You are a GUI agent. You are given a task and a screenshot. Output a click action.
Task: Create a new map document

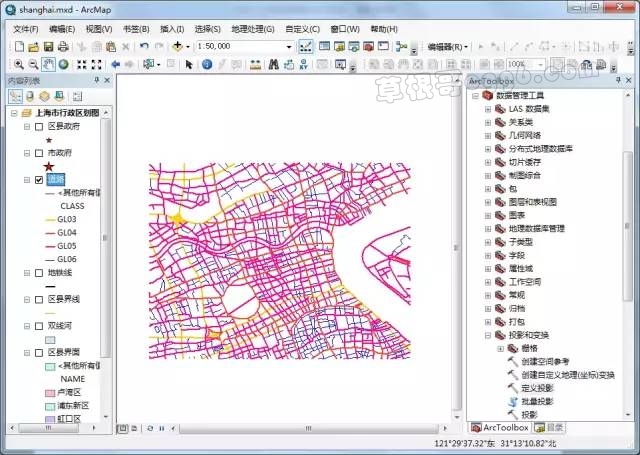[19, 47]
